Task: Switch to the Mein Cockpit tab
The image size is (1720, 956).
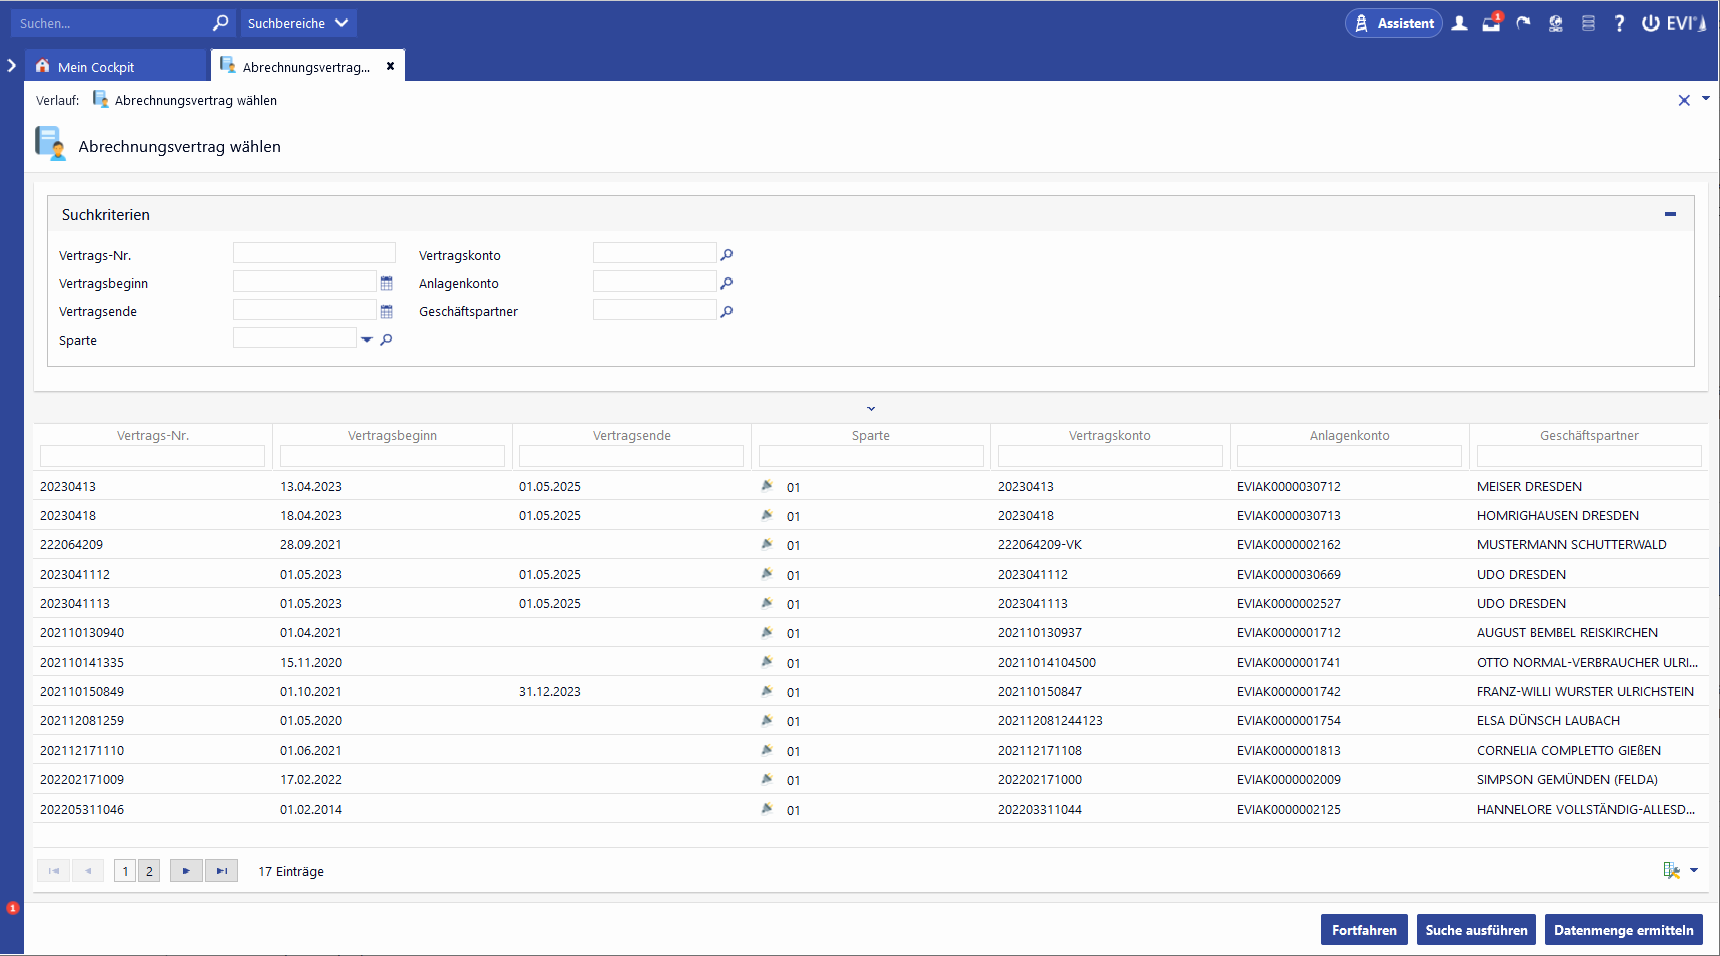Action: 96,67
